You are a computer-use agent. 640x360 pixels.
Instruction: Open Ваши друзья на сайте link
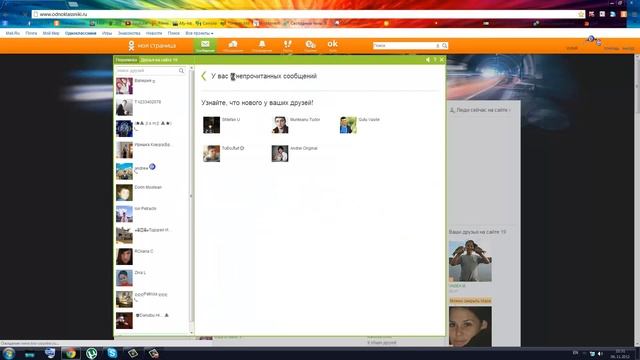click(478, 232)
